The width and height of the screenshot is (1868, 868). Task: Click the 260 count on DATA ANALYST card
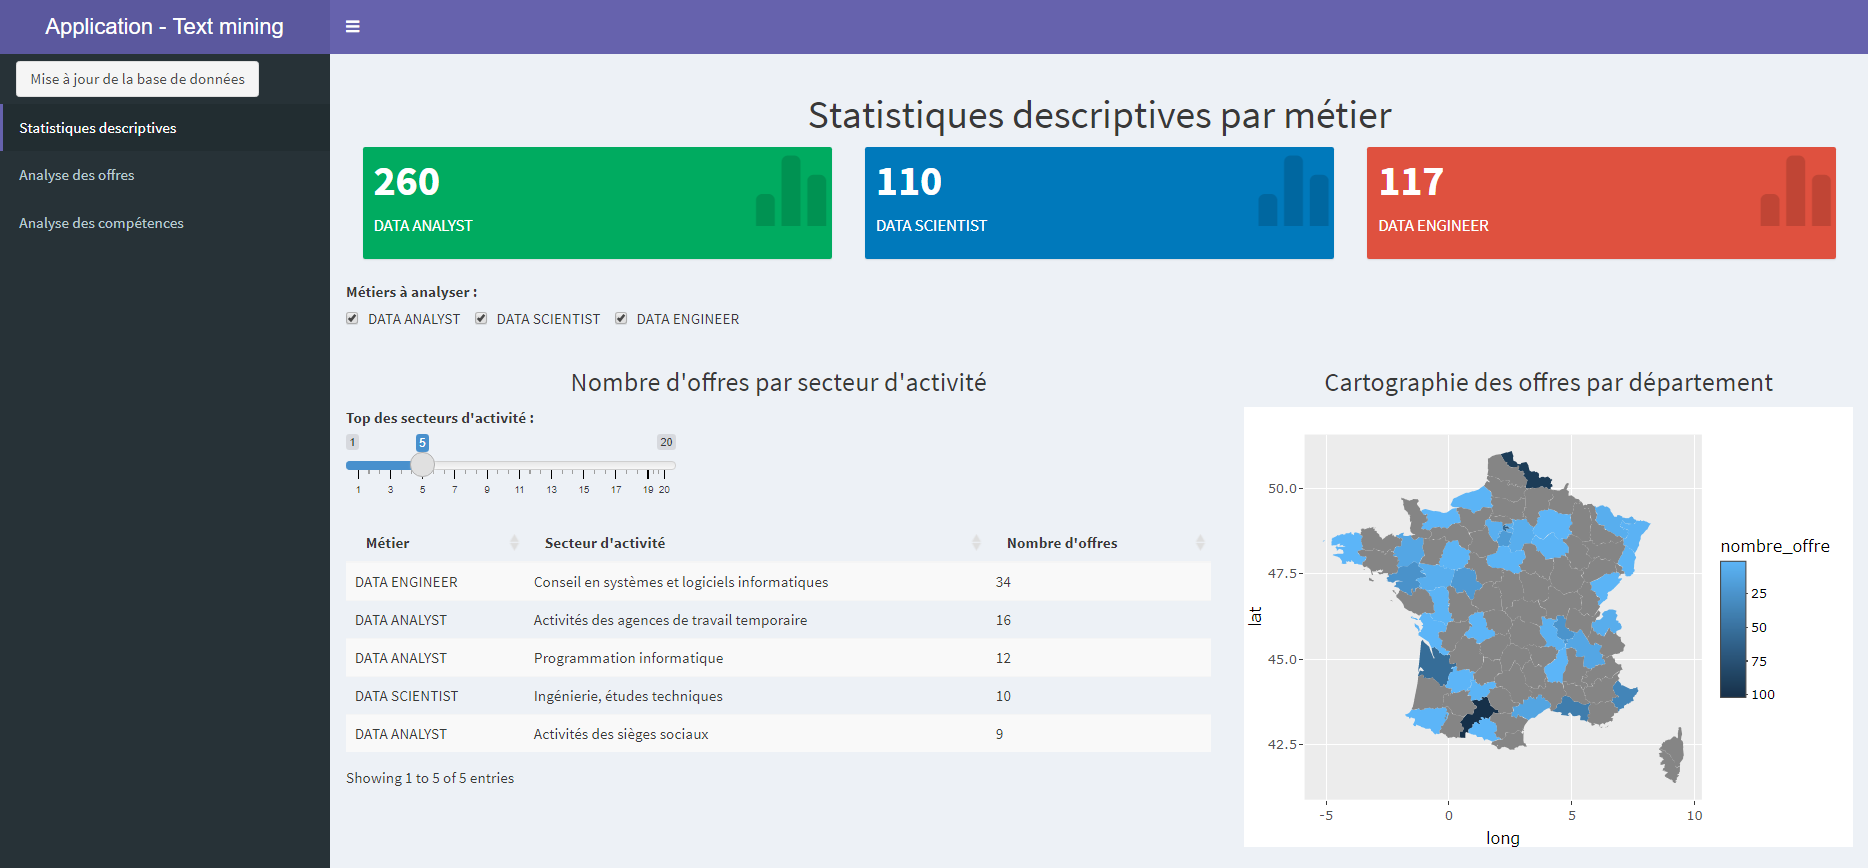point(407,181)
